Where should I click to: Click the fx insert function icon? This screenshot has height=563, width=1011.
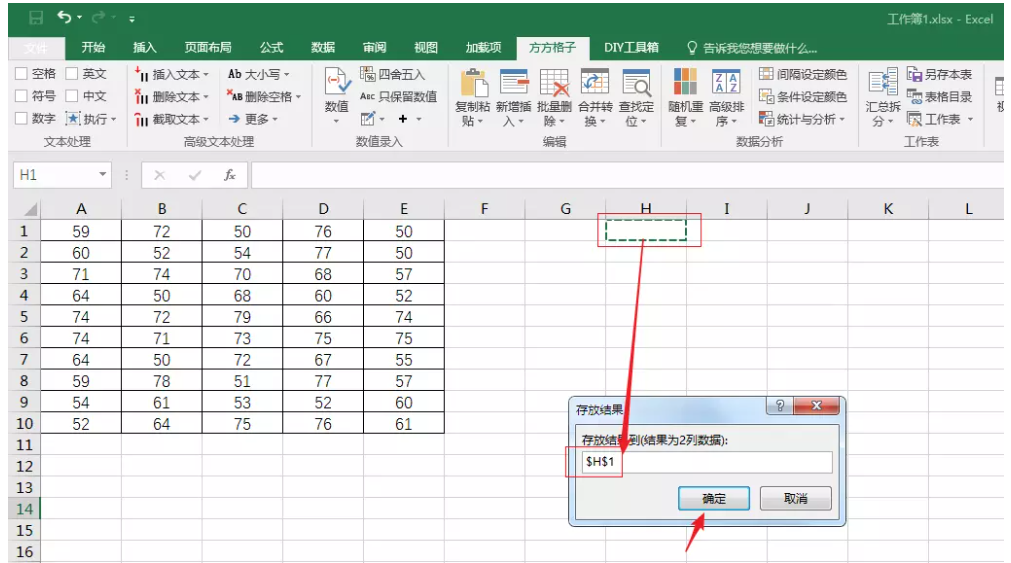pyautogui.click(x=229, y=175)
